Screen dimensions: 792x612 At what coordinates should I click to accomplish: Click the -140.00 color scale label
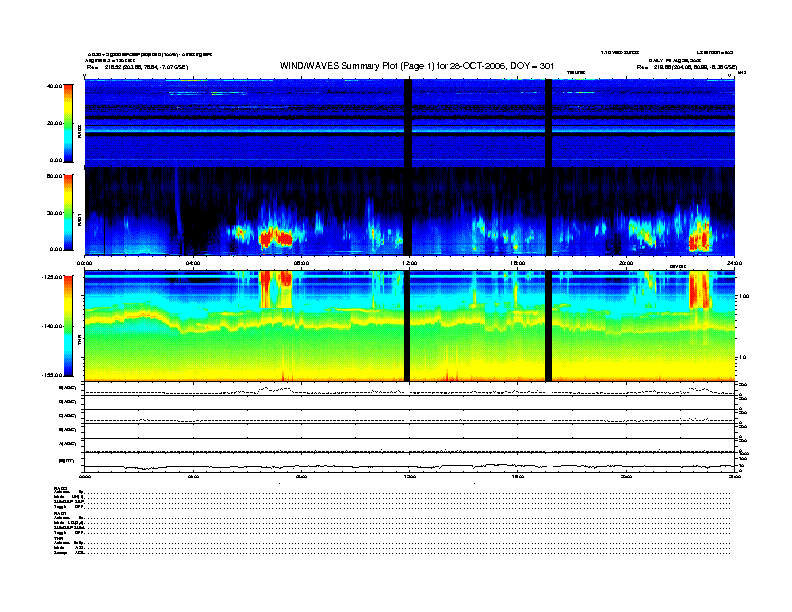(52, 326)
